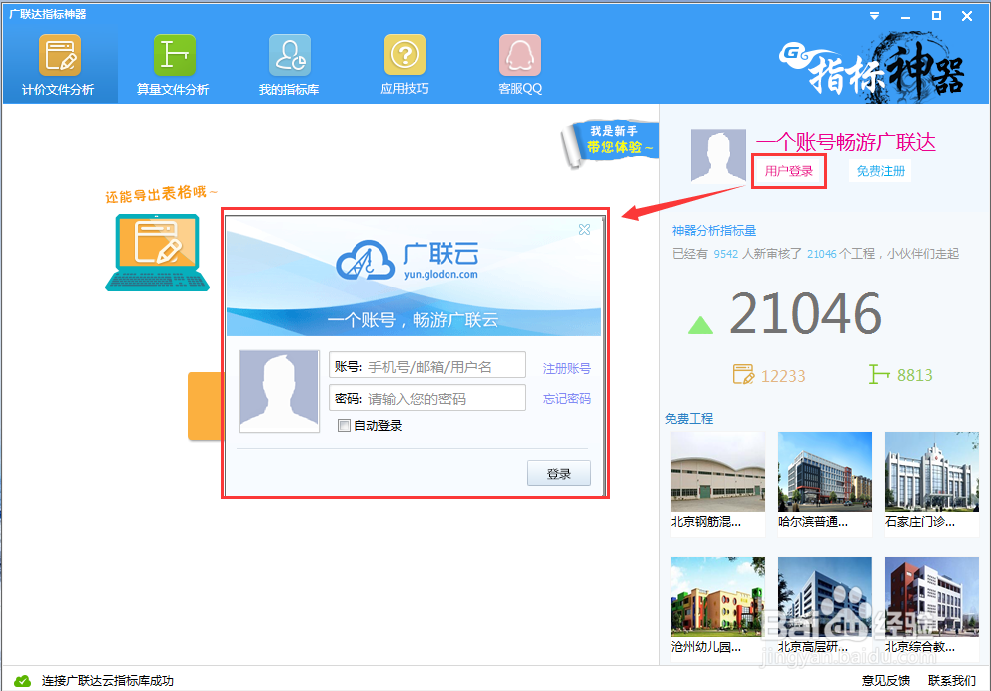991x691 pixels.
Task: Click 一个账号，畅游广联云 dialog banner text
Action: point(413,320)
